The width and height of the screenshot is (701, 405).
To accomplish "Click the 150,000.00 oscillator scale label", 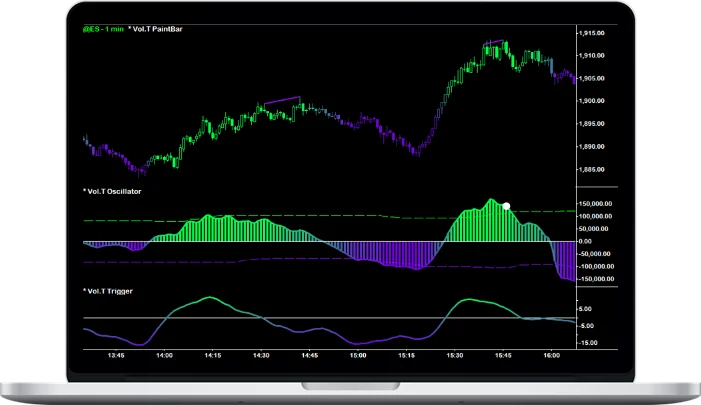I will pyautogui.click(x=598, y=202).
